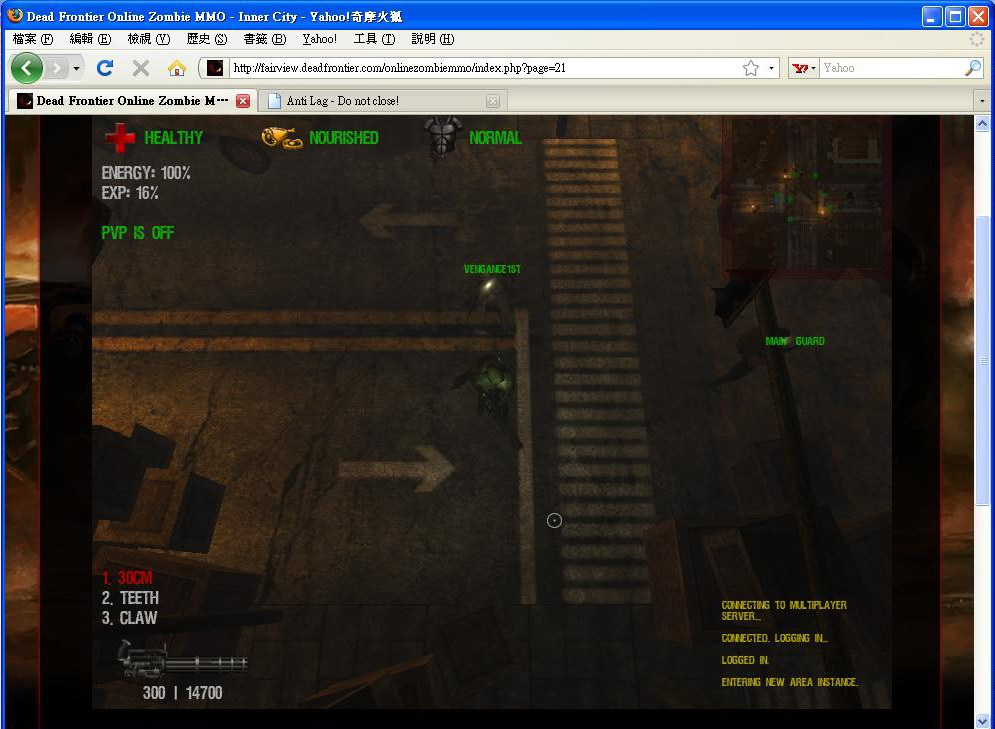
Task: Open the Yahoo! menu
Action: pos(319,39)
